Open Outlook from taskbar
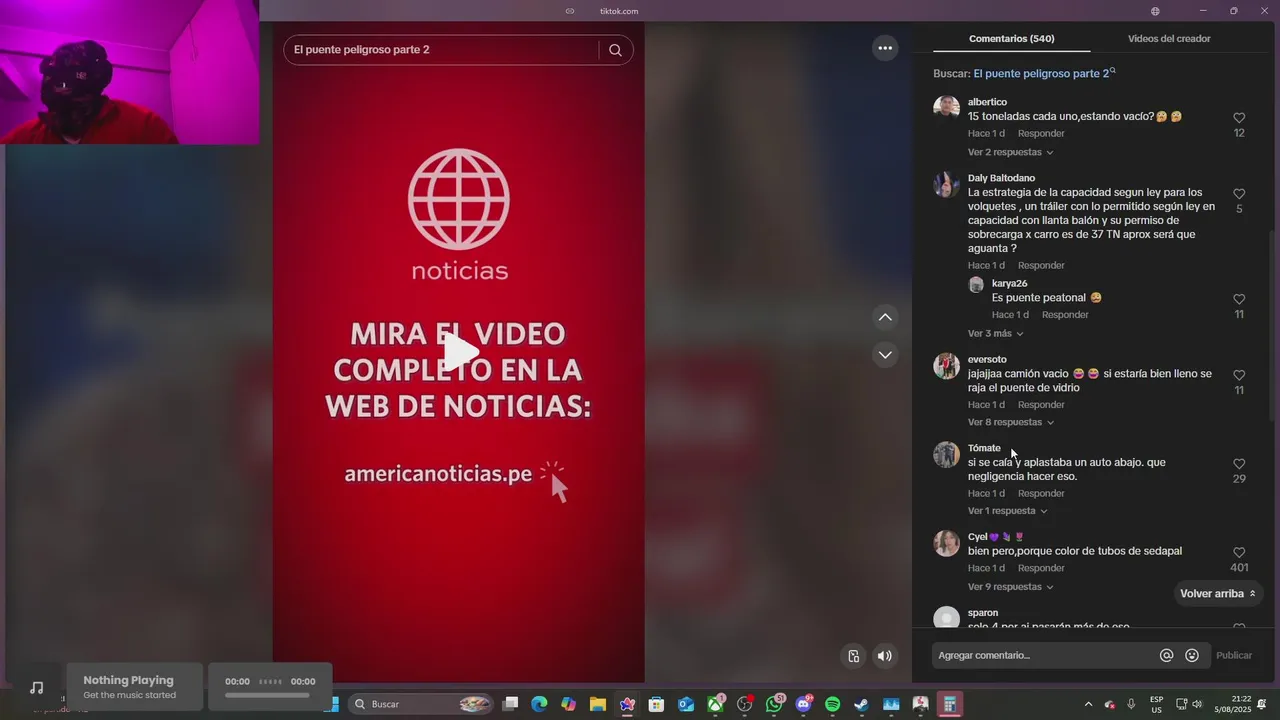1280x720 pixels. tap(686, 704)
